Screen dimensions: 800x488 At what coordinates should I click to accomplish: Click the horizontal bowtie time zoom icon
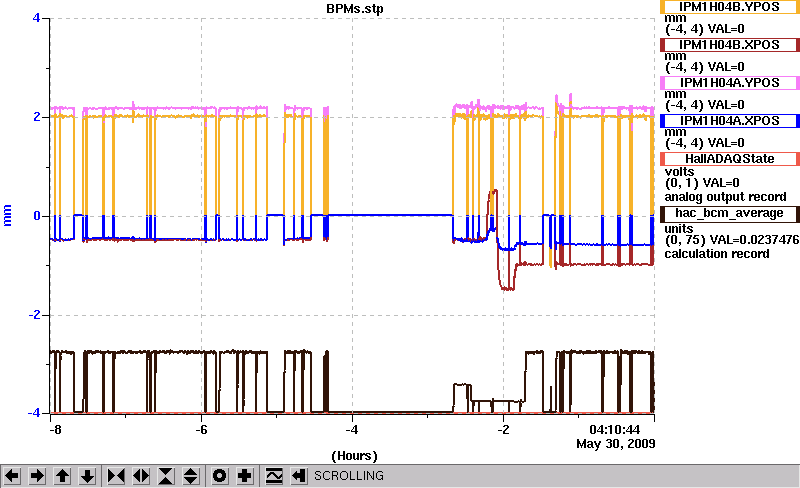116,476
